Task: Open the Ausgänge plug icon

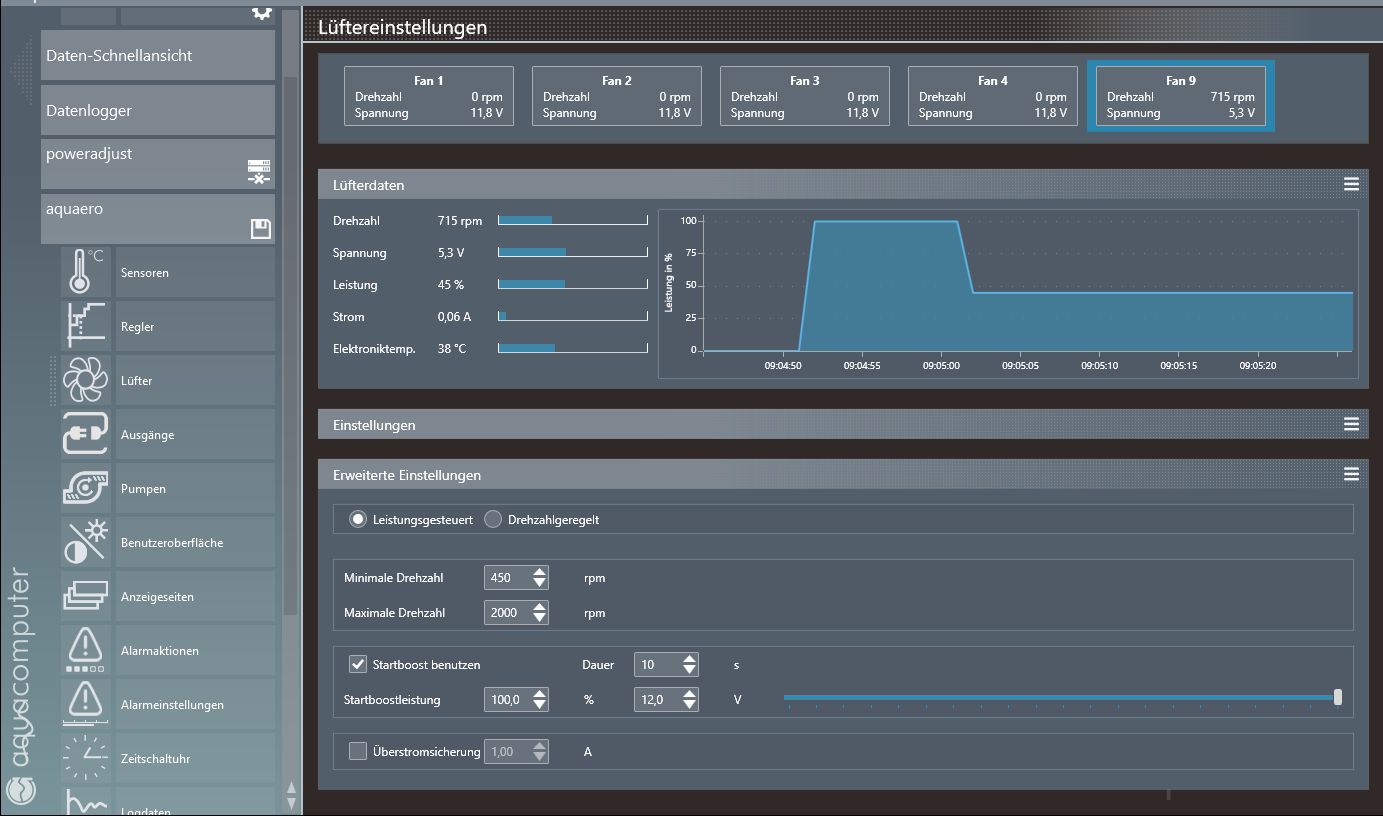Action: 86,434
